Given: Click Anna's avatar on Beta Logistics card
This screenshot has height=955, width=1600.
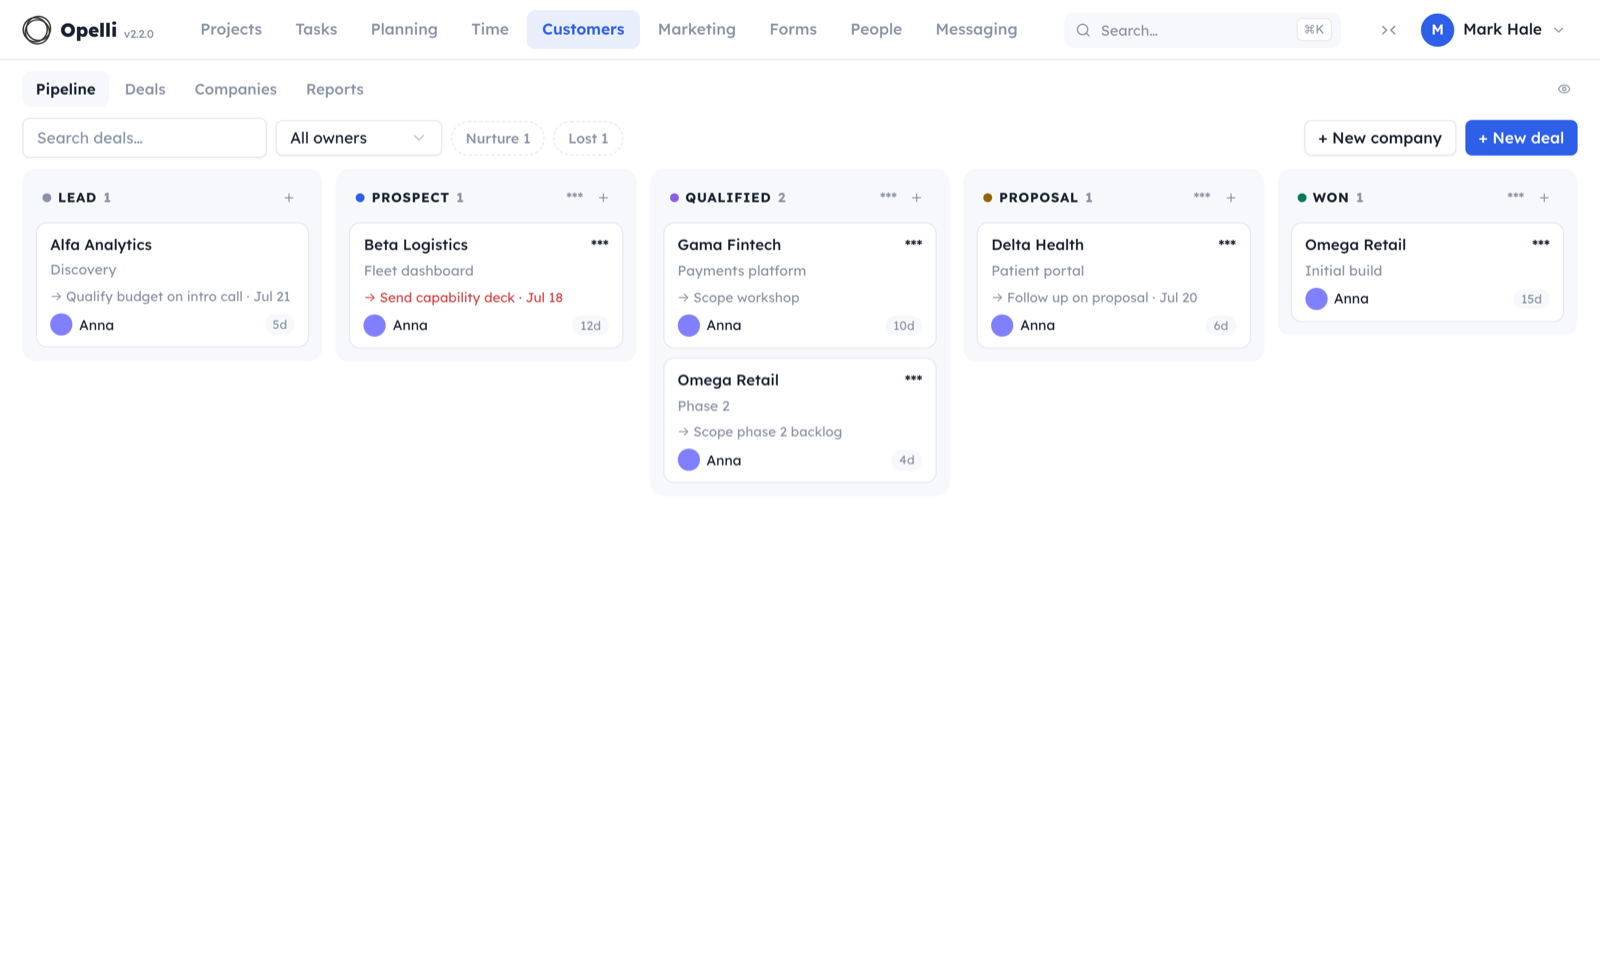Looking at the screenshot, I should pyautogui.click(x=375, y=325).
